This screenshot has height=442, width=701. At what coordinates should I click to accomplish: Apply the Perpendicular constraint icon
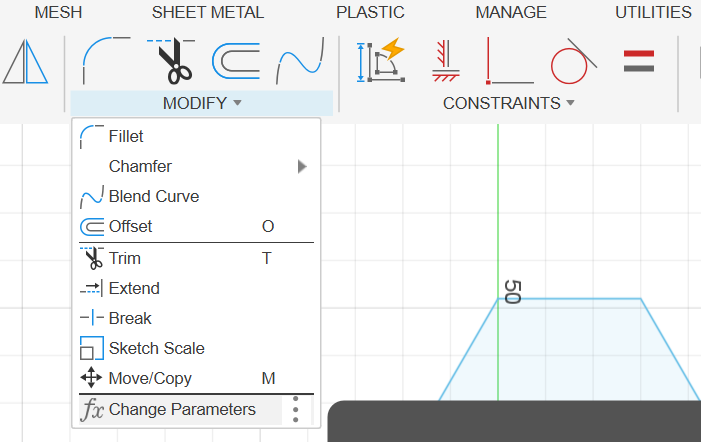pos(510,61)
